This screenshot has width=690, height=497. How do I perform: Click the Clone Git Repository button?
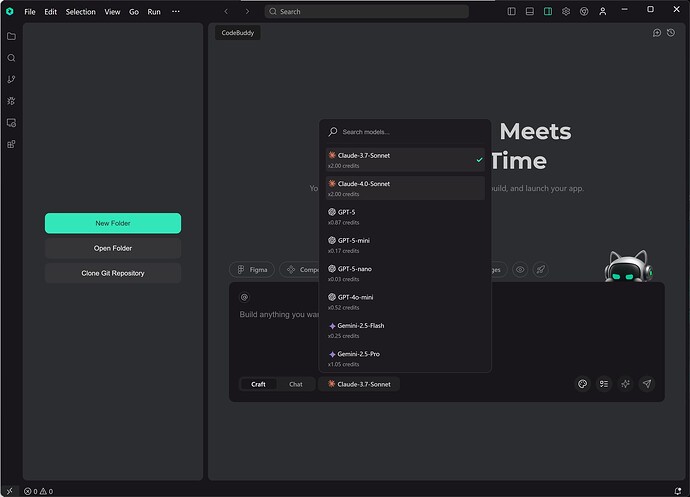click(113, 273)
